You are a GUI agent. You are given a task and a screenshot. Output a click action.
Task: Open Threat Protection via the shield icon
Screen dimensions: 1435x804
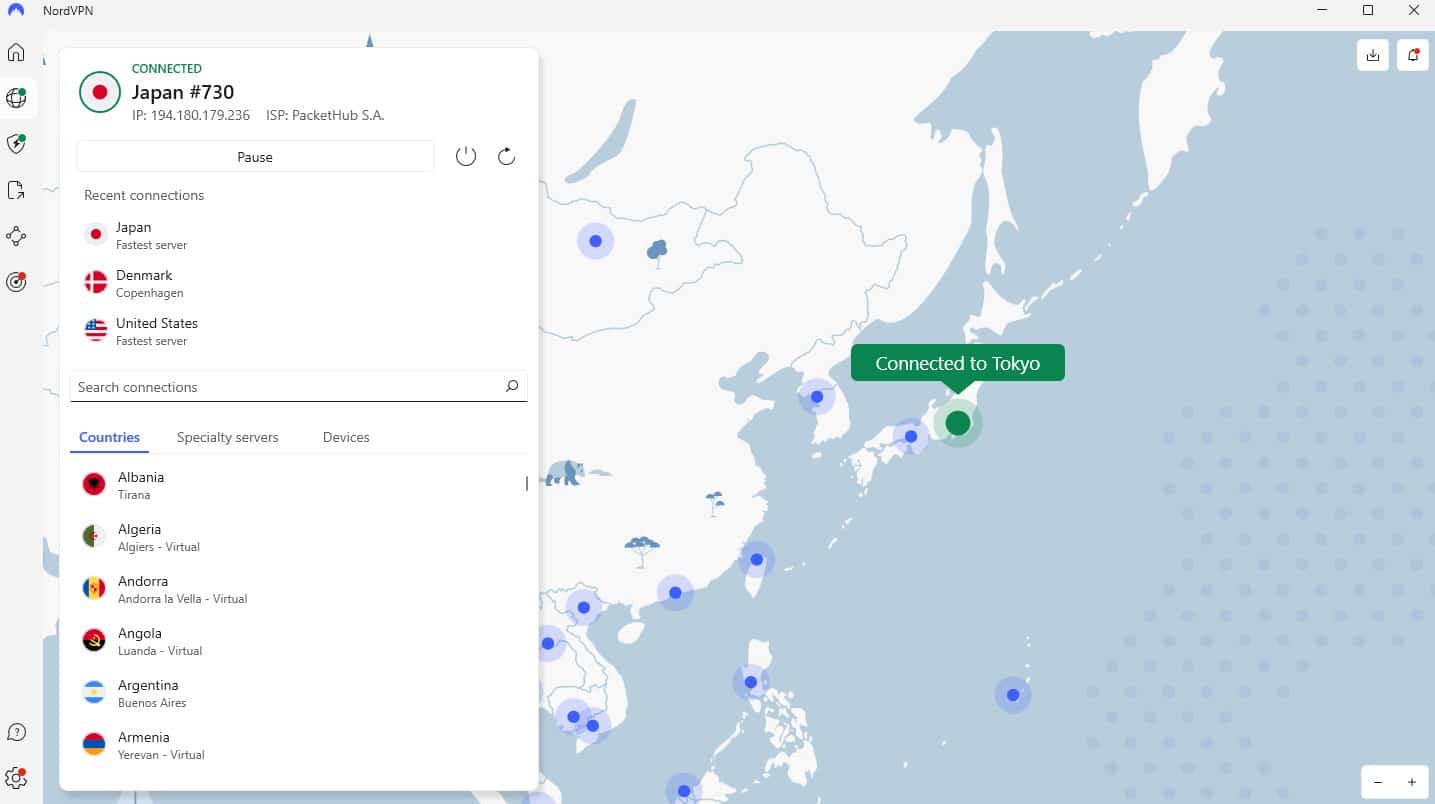[16, 144]
